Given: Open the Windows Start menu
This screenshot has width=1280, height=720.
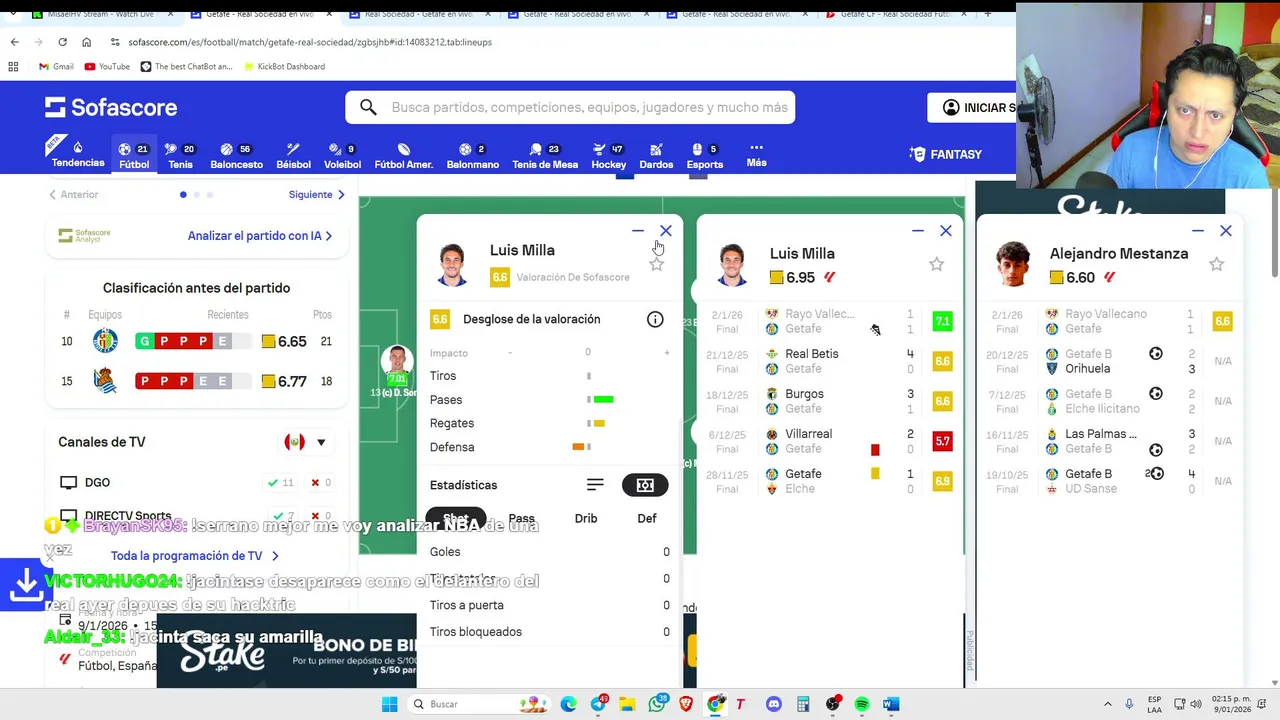Looking at the screenshot, I should [390, 704].
